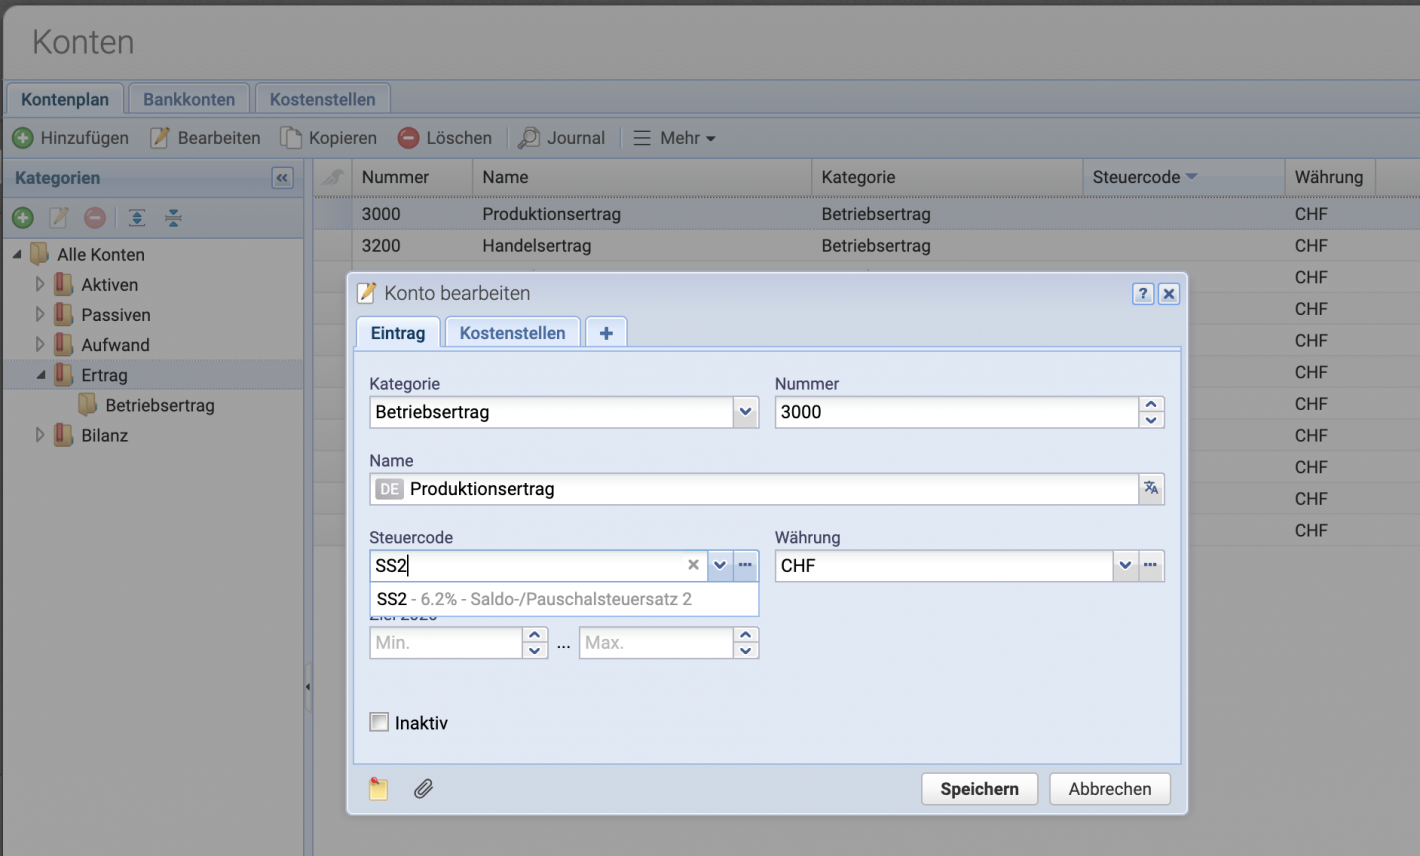Uncheck the Inaktiv checkbox
This screenshot has width=1420, height=856.
click(379, 722)
